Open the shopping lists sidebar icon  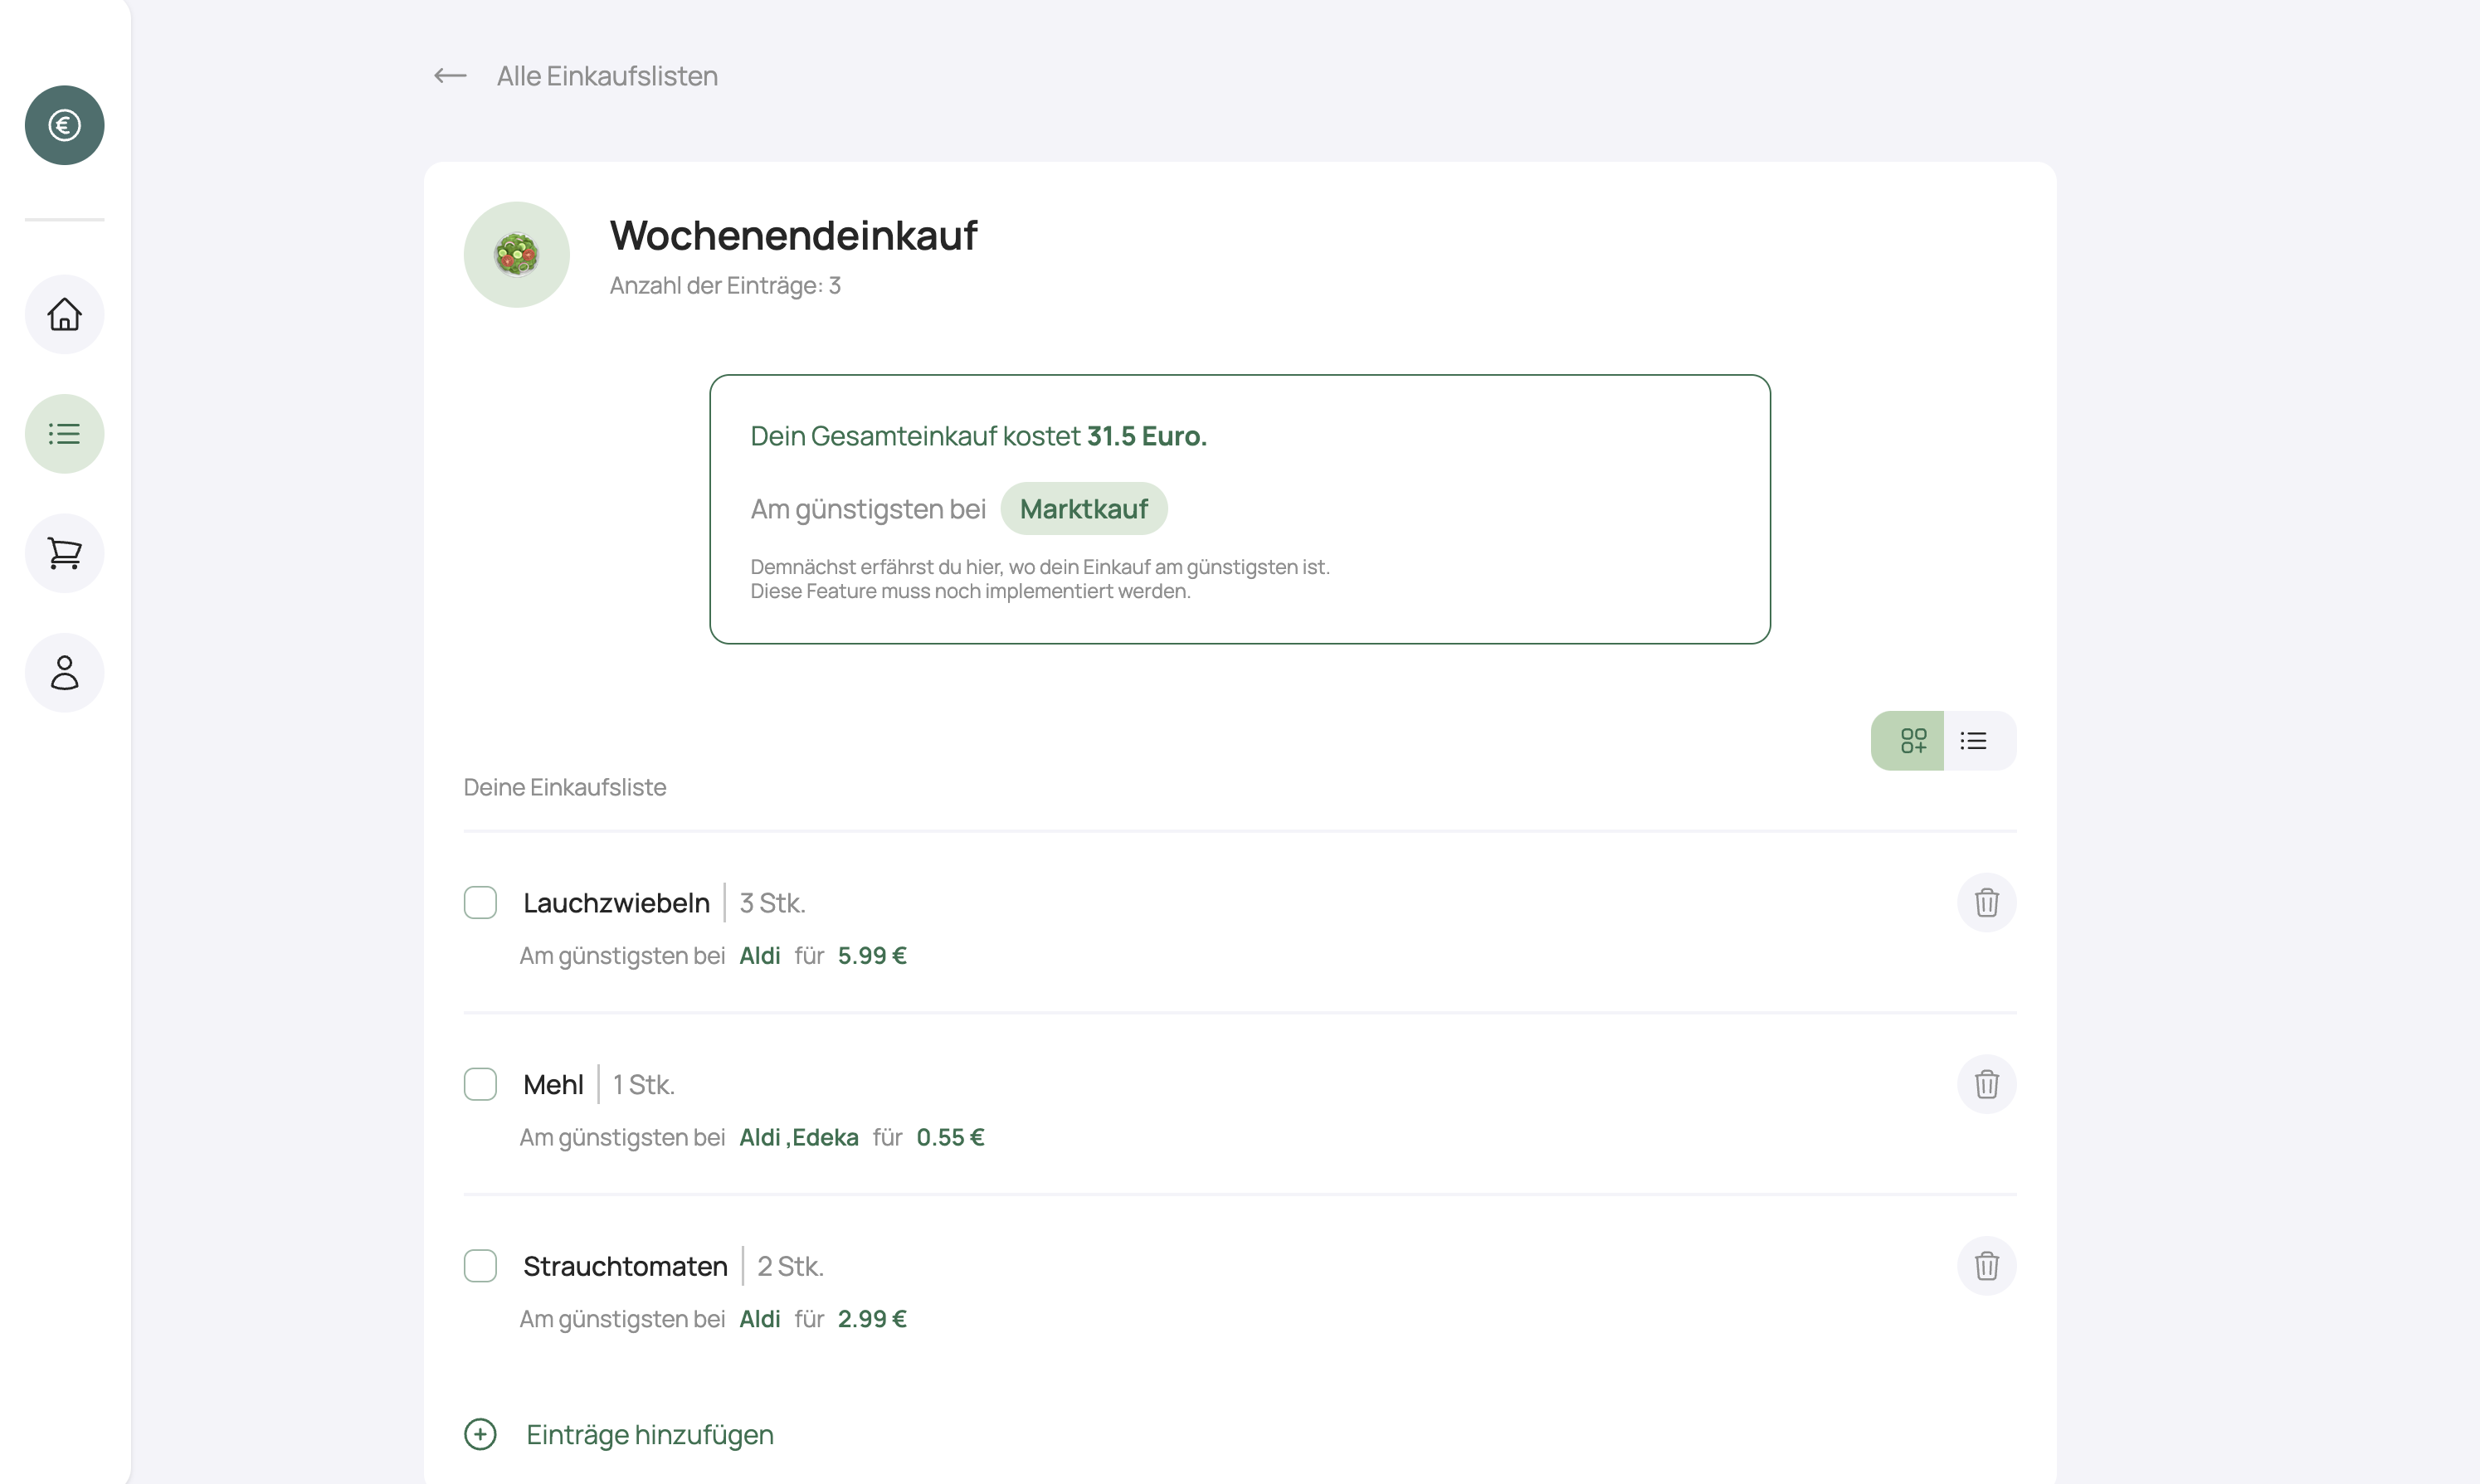point(64,433)
